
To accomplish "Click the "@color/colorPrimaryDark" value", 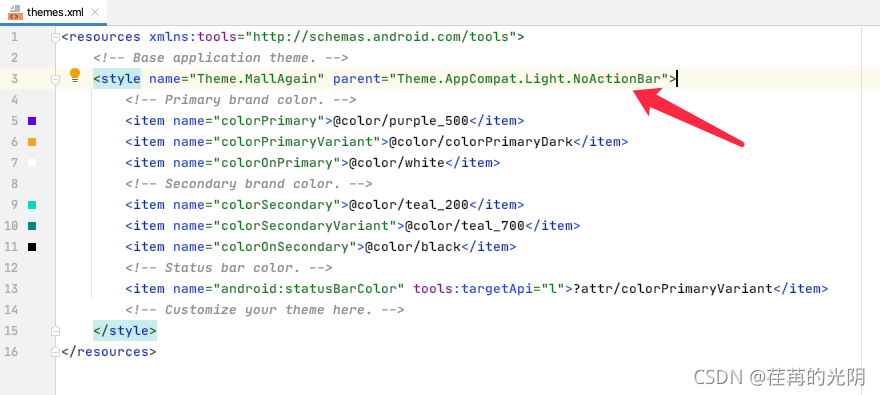I will 480,142.
